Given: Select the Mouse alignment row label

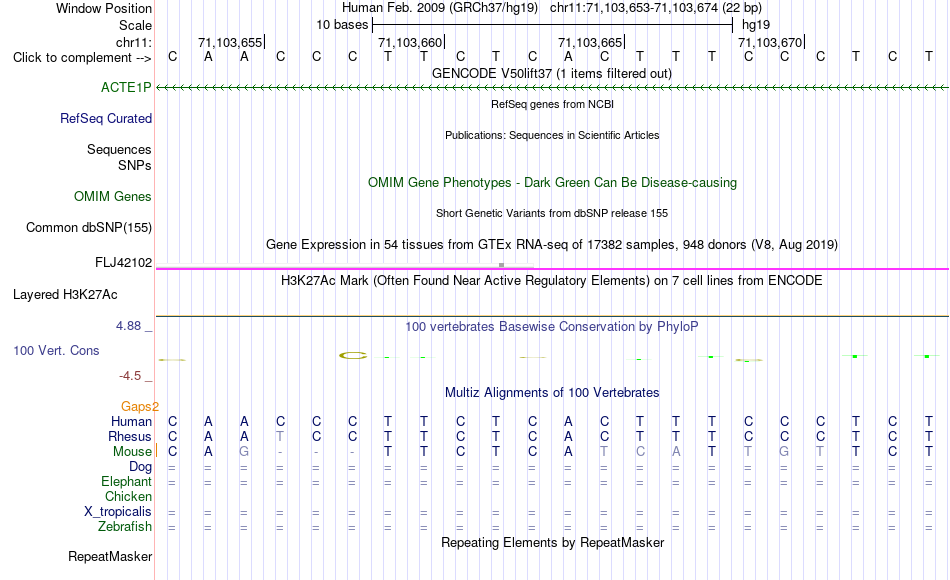Looking at the screenshot, I should tap(132, 452).
